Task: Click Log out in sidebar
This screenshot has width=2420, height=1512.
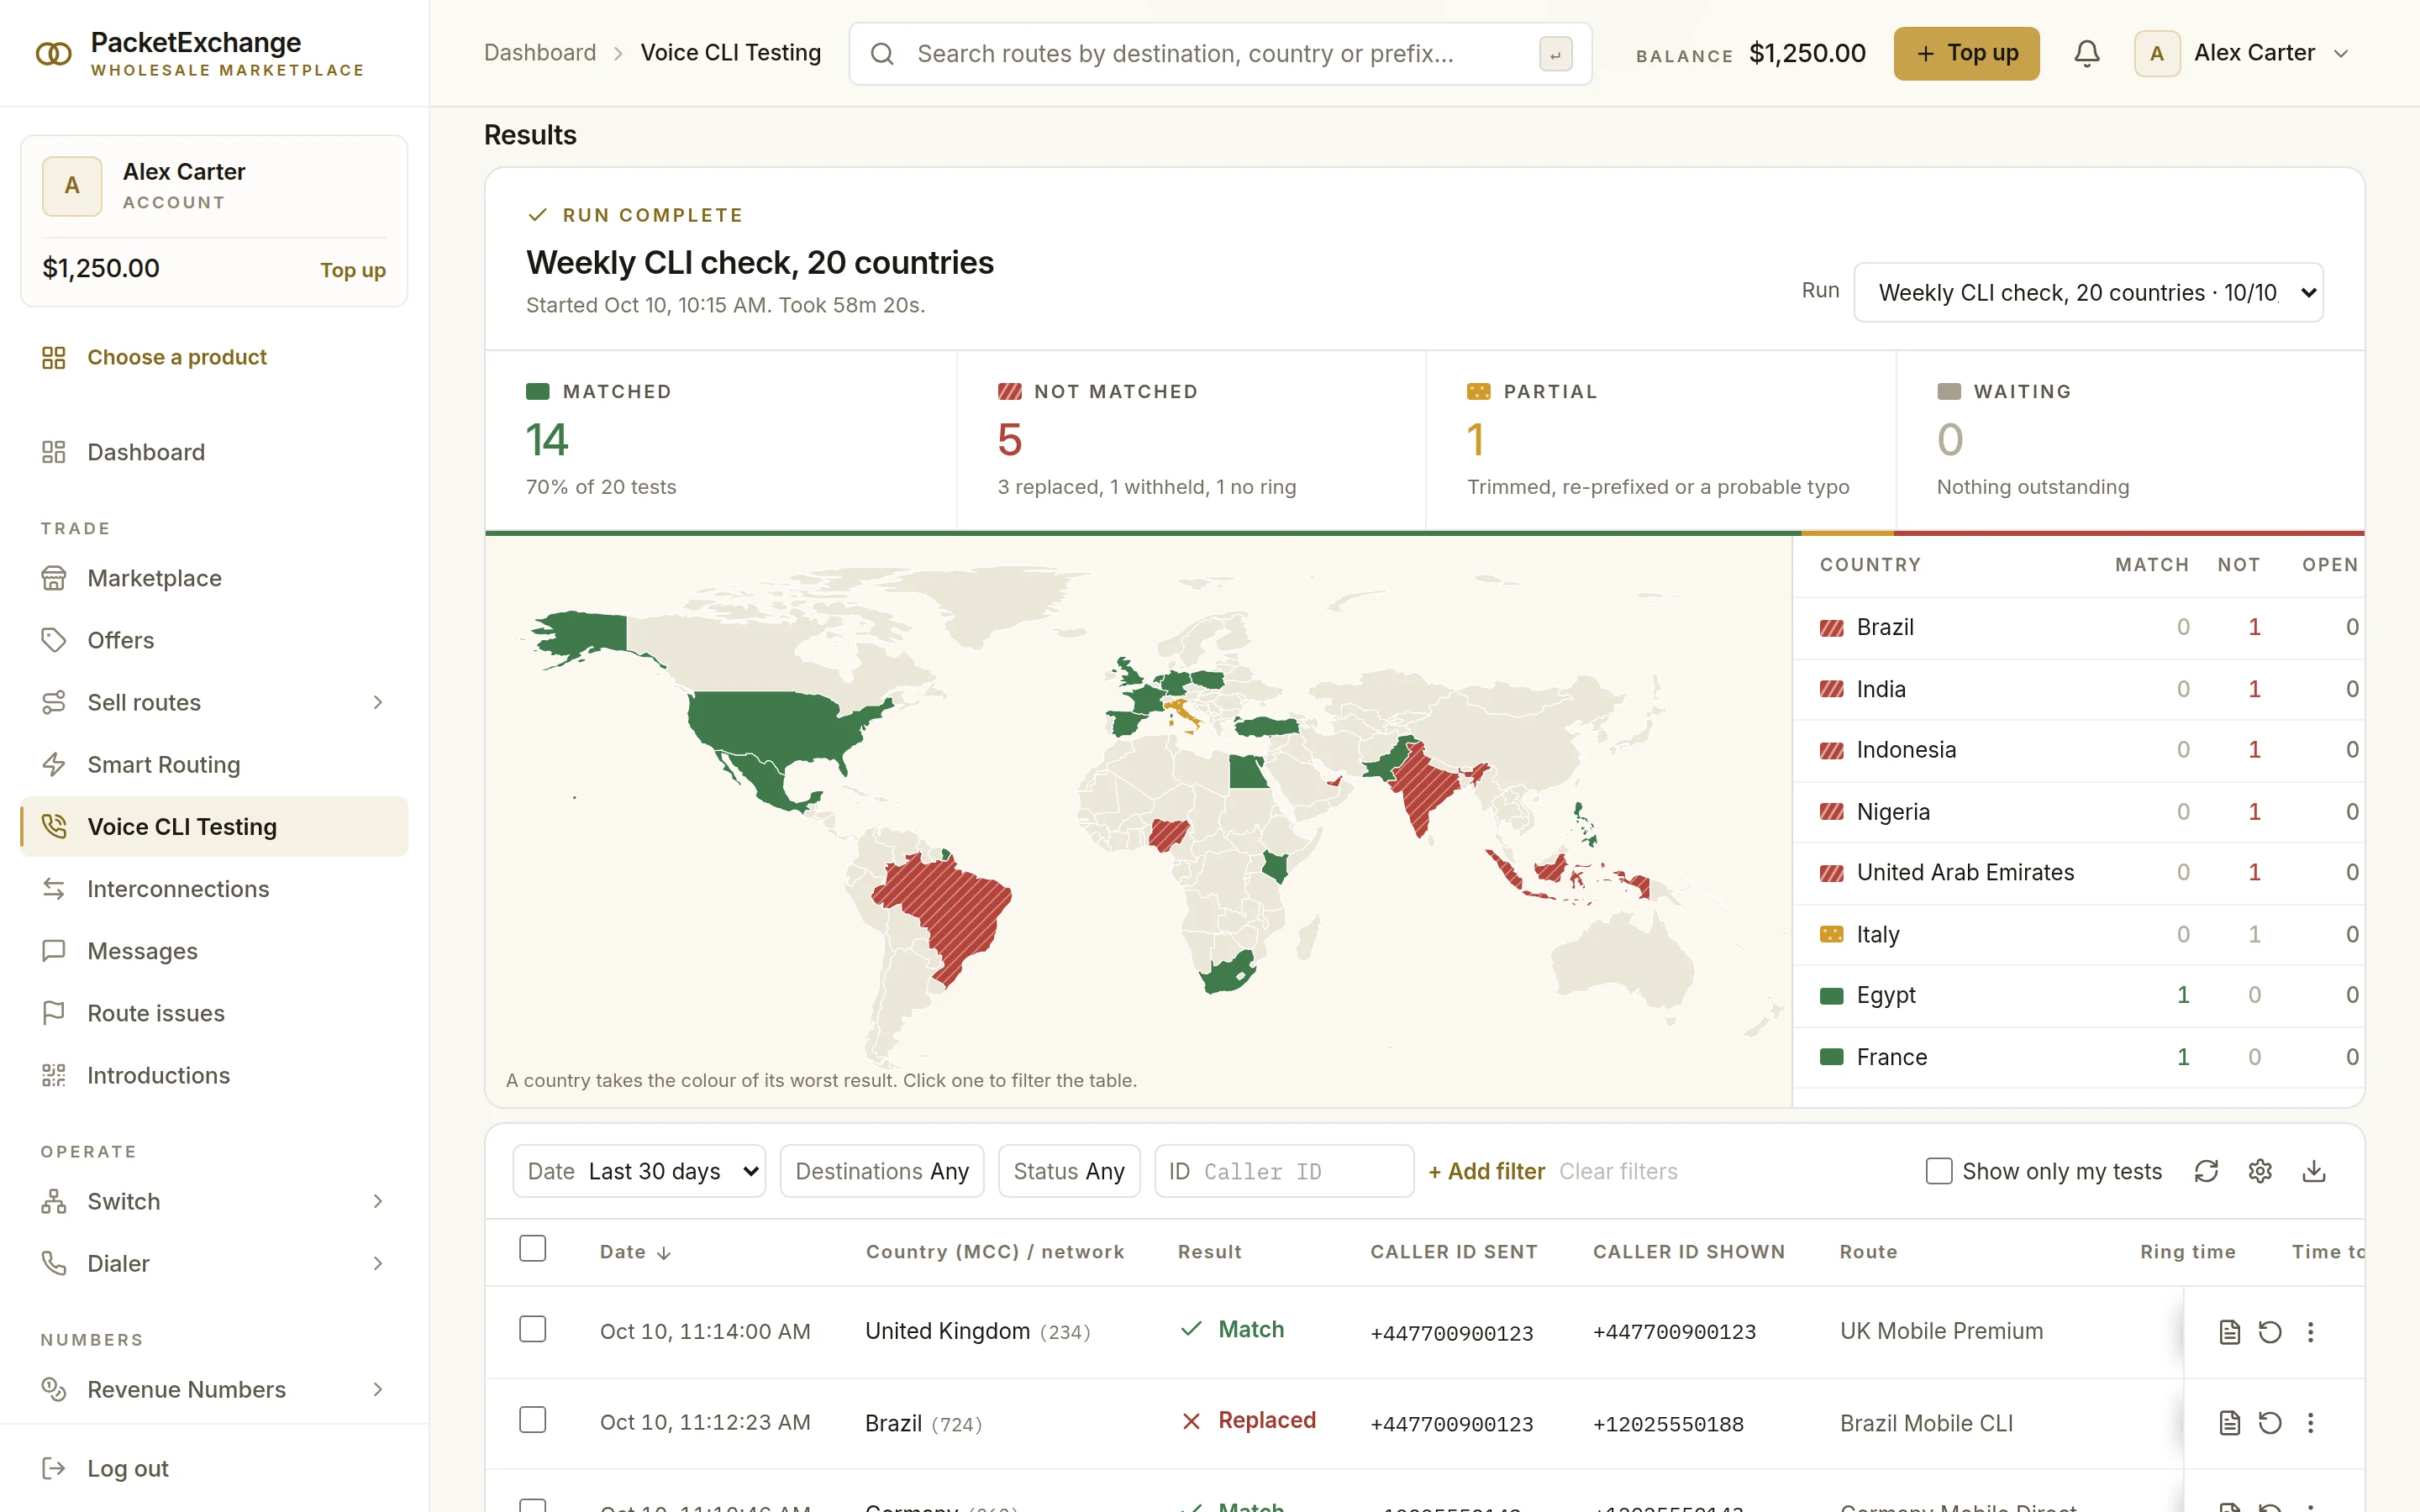Action: pyautogui.click(x=214, y=1468)
